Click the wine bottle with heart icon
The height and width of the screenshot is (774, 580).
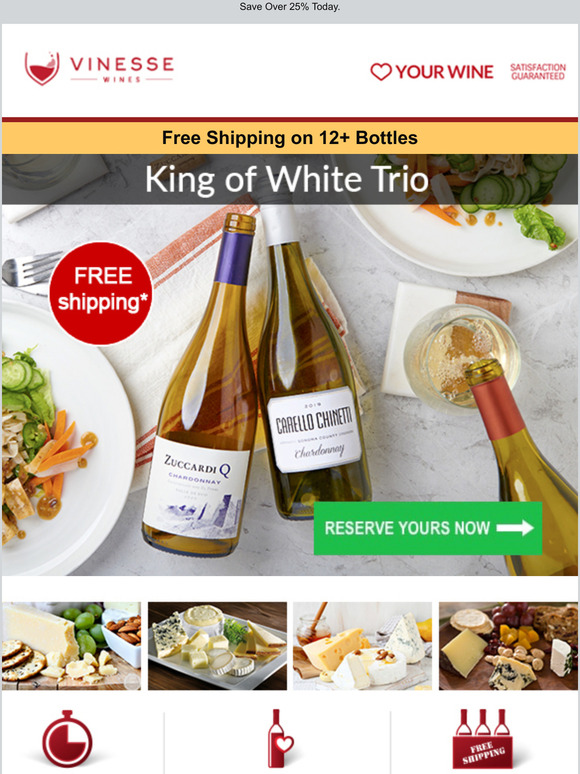pos(280,739)
